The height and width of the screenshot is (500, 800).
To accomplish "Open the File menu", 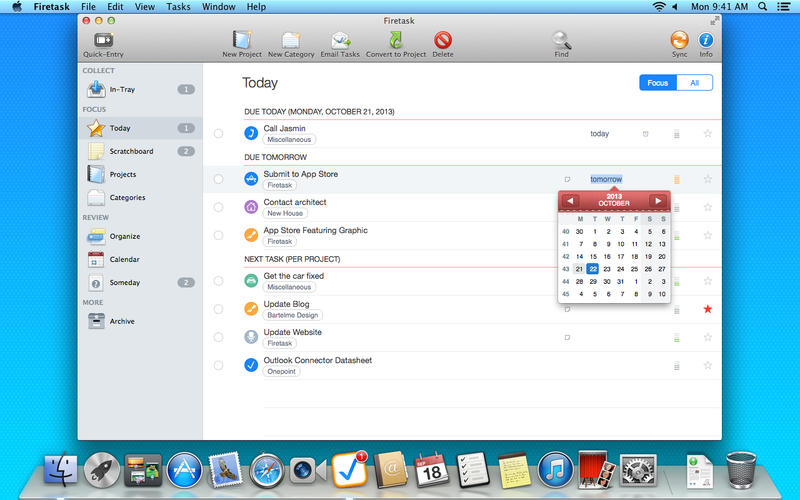I will click(88, 7).
